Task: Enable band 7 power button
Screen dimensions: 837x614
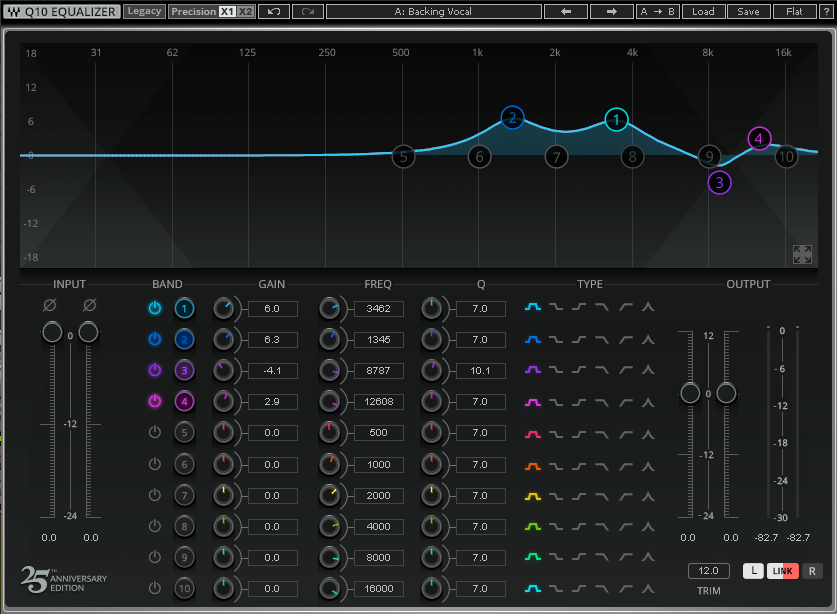Action: pos(155,495)
